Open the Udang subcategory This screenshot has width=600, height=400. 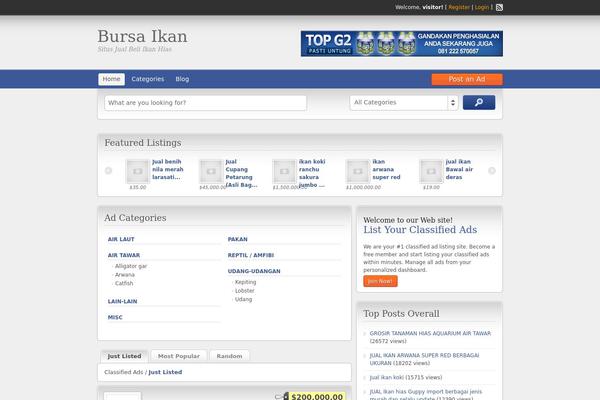coord(243,300)
